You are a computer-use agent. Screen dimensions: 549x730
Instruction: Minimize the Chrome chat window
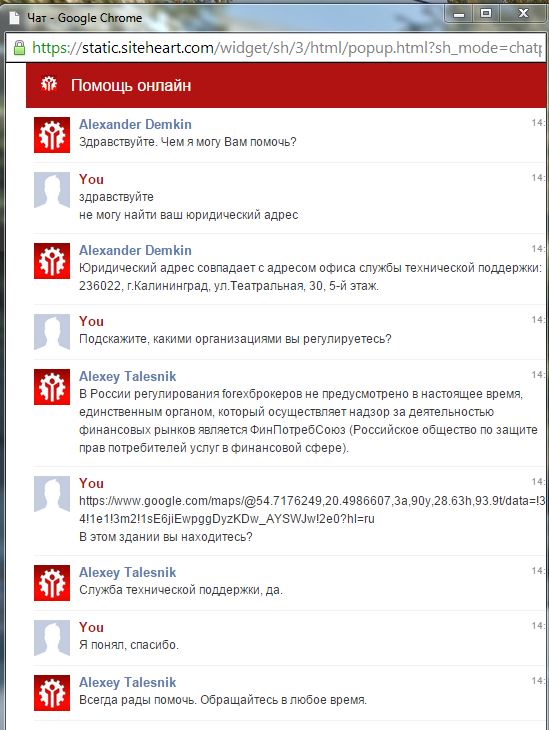tap(459, 14)
